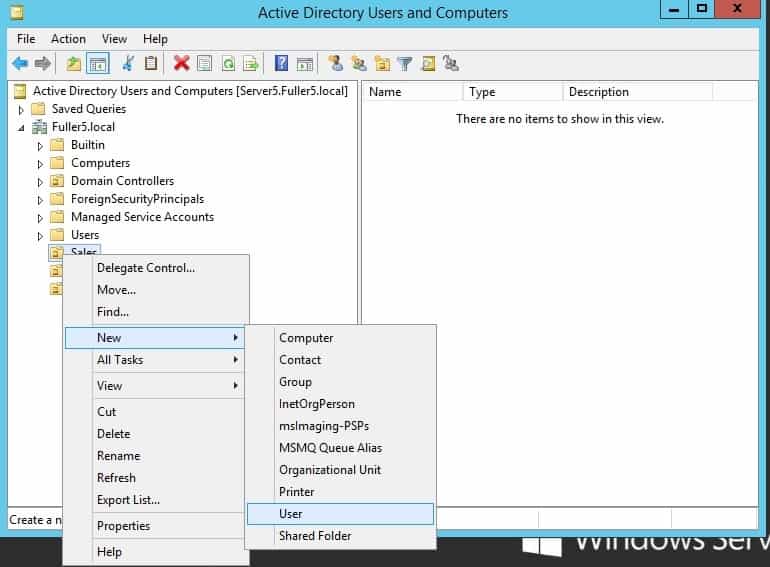Screen dimensions: 770x567
Task: Sort by the Type column header
Action: coord(513,92)
